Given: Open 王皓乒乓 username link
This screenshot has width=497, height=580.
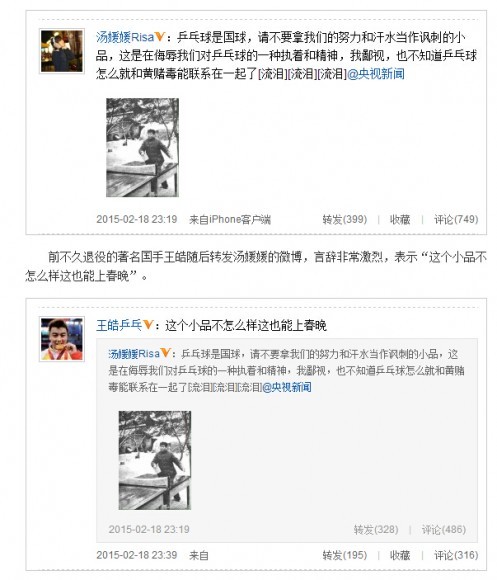Looking at the screenshot, I should [119, 325].
